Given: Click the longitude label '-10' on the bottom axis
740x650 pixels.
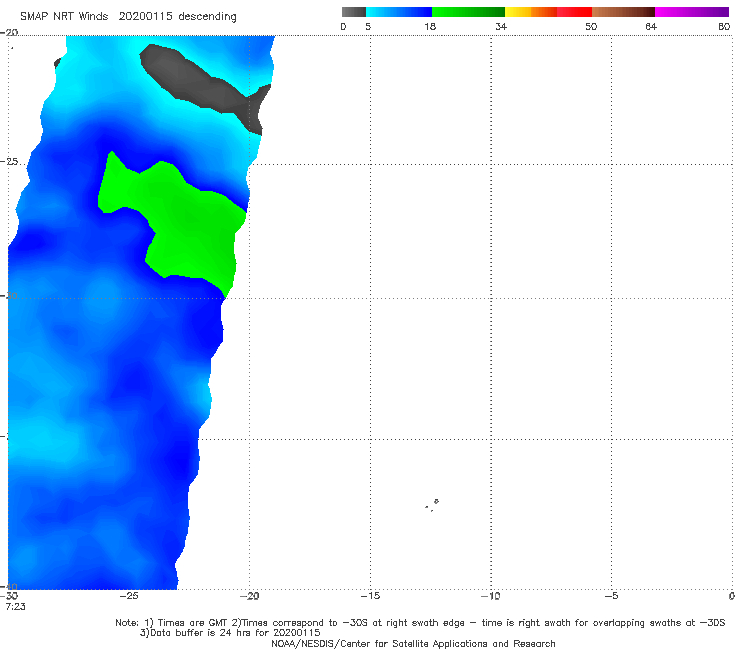Looking at the screenshot, I should tap(491, 596).
